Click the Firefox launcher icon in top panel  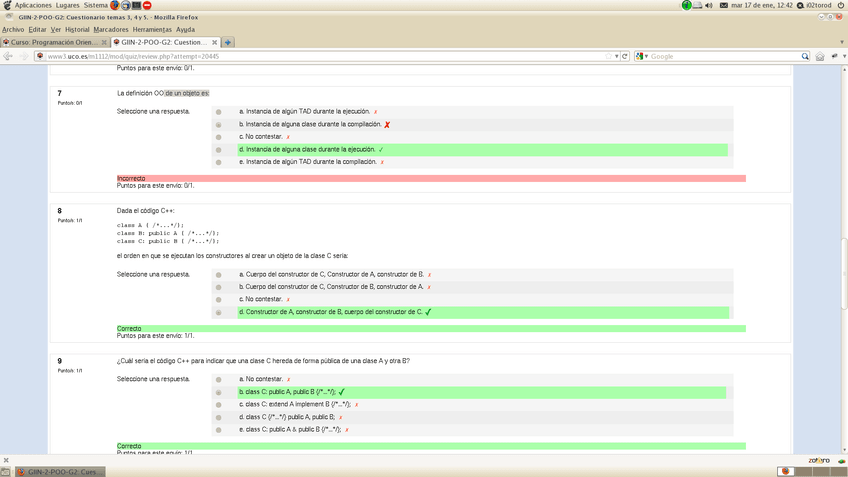pos(115,5)
